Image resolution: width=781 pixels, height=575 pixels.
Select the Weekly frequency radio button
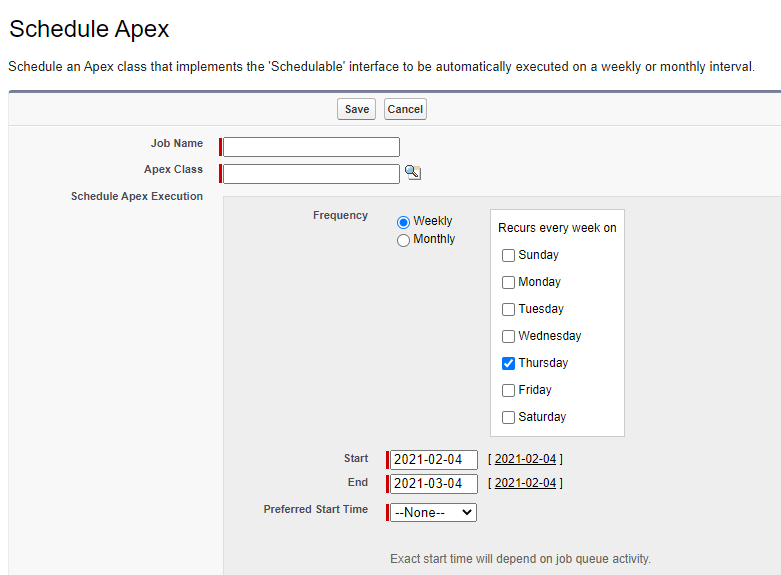[x=403, y=222]
